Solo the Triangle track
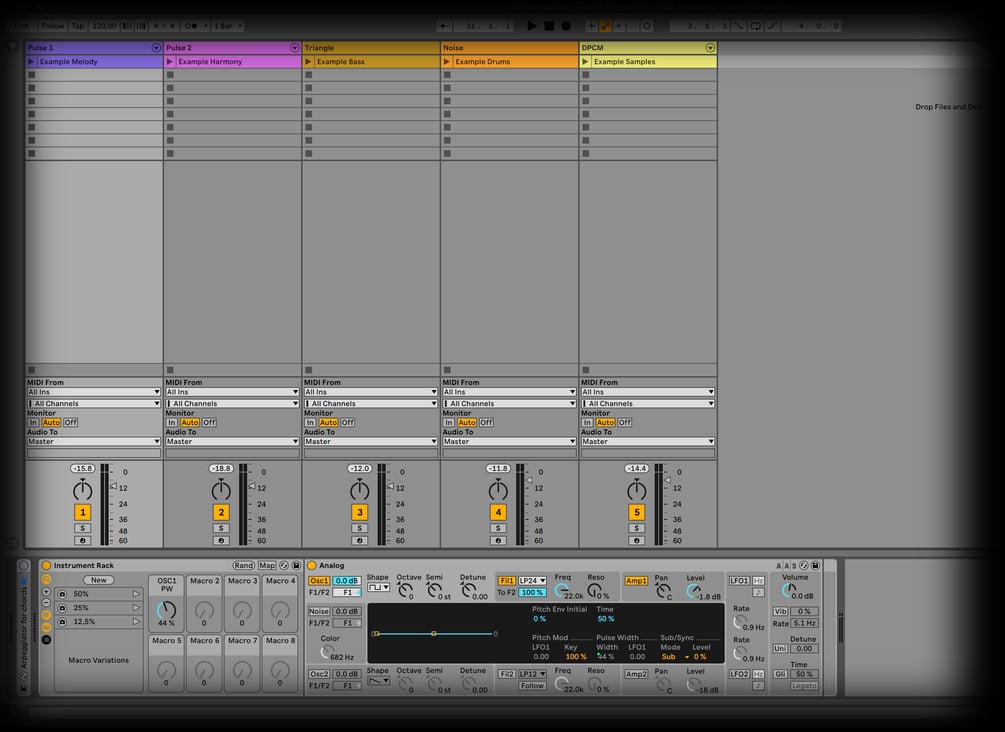Viewport: 1005px width, 732px height. (360, 528)
